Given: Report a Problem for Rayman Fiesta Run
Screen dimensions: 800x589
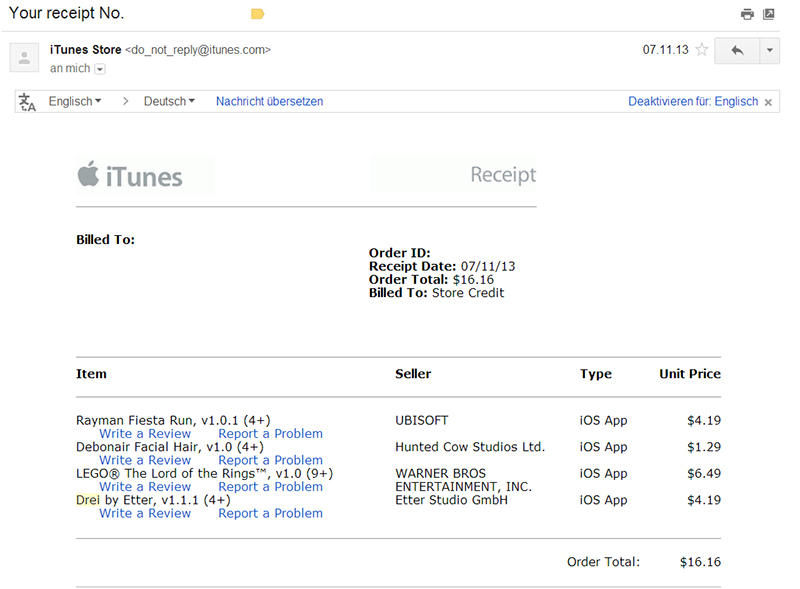Looking at the screenshot, I should pyautogui.click(x=270, y=433).
